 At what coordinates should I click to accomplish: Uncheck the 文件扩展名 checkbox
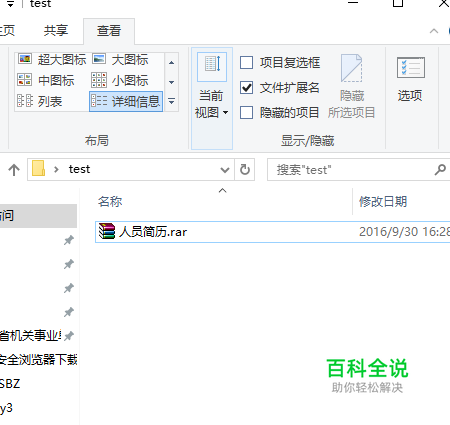click(x=247, y=88)
